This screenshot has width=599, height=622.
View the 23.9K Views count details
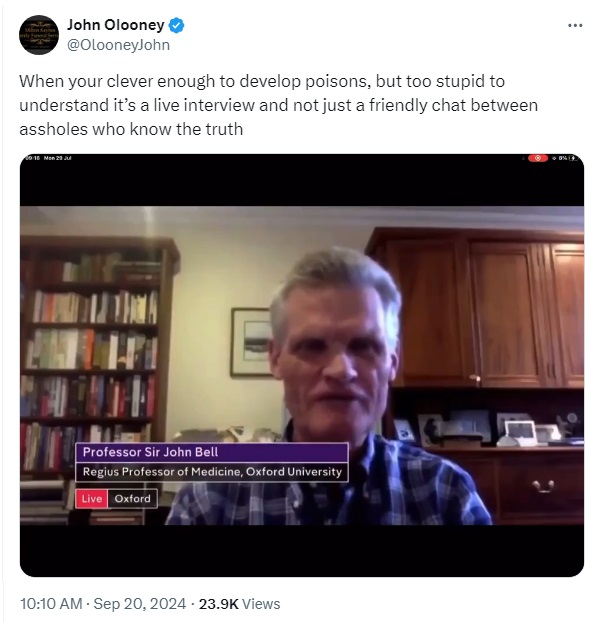[x=239, y=604]
